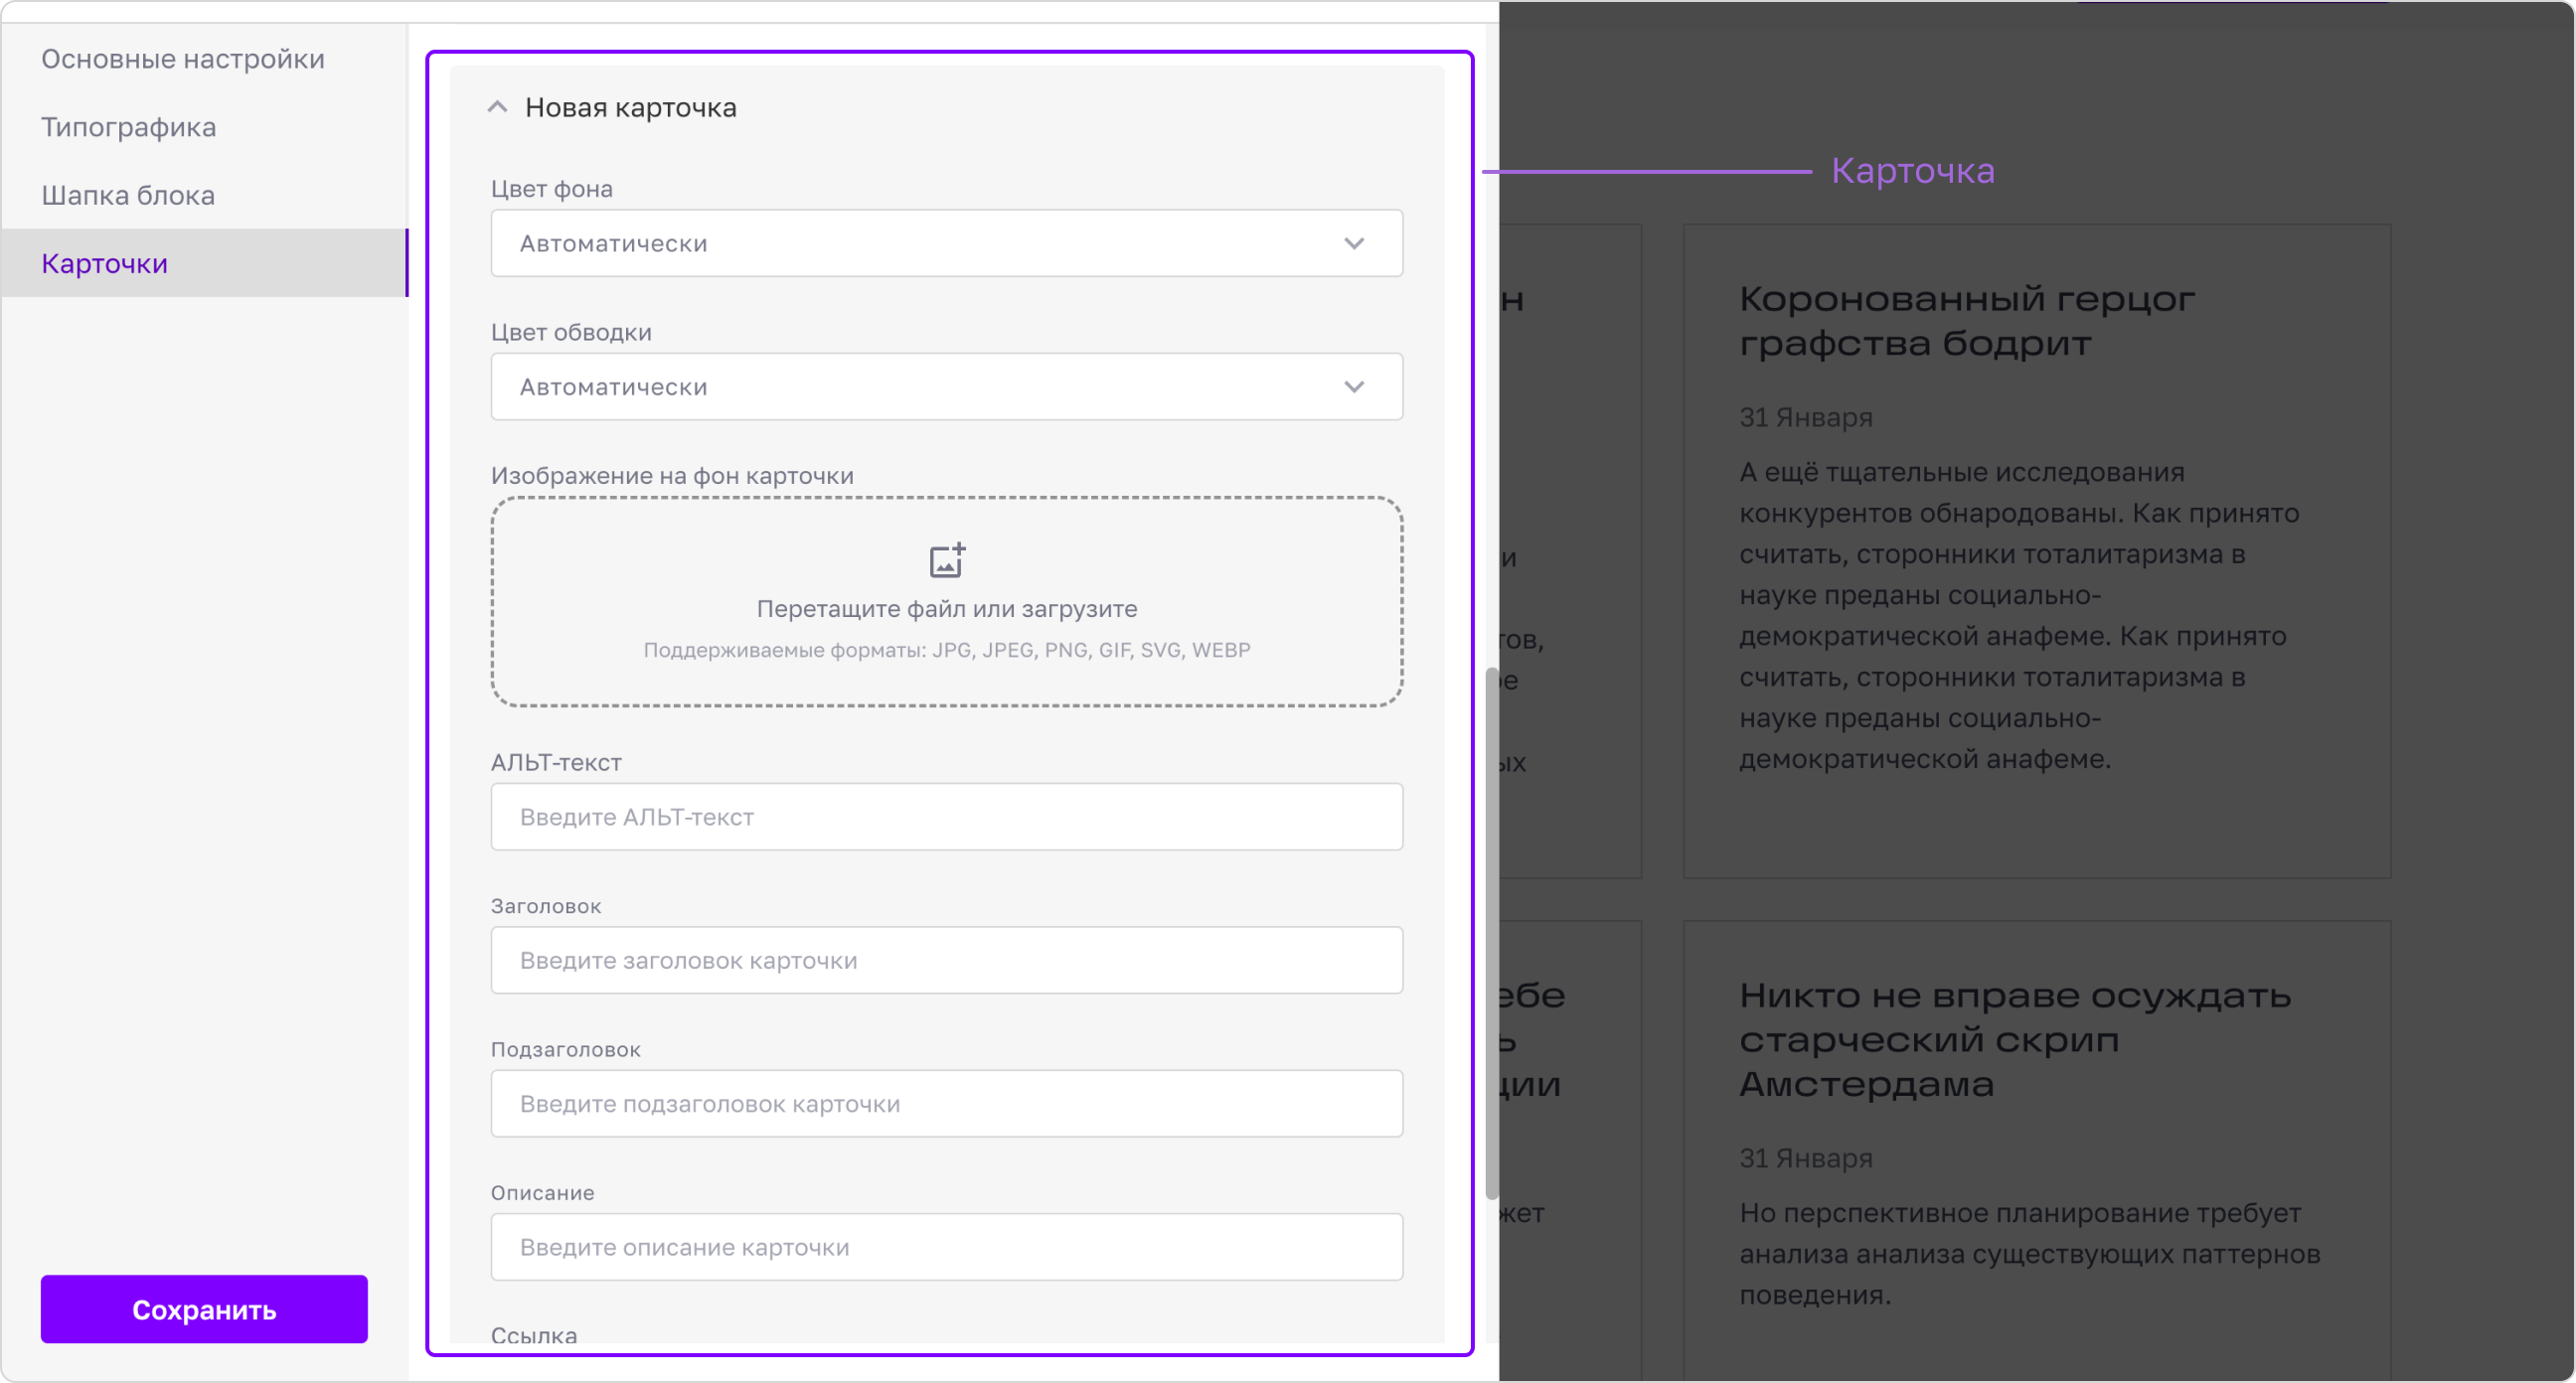The height and width of the screenshot is (1383, 2576).
Task: Click the Изображение на фон карточки label
Action: [672, 475]
